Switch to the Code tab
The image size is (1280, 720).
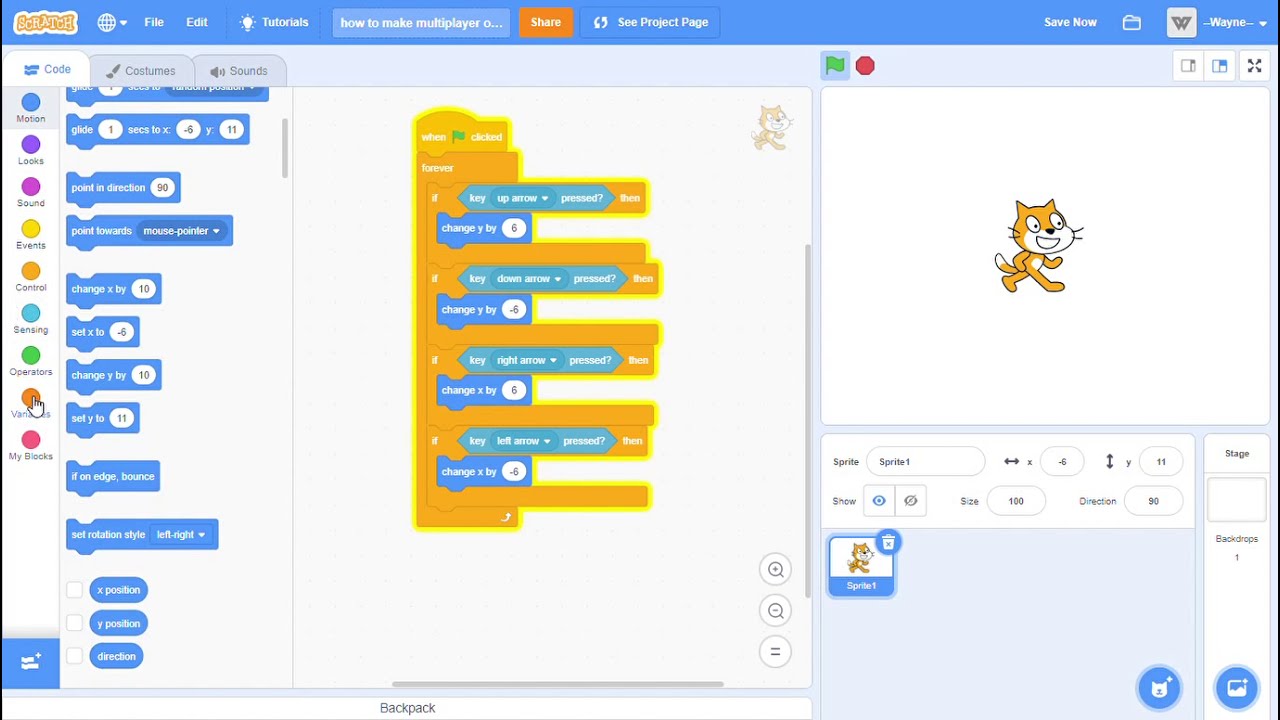click(x=47, y=70)
